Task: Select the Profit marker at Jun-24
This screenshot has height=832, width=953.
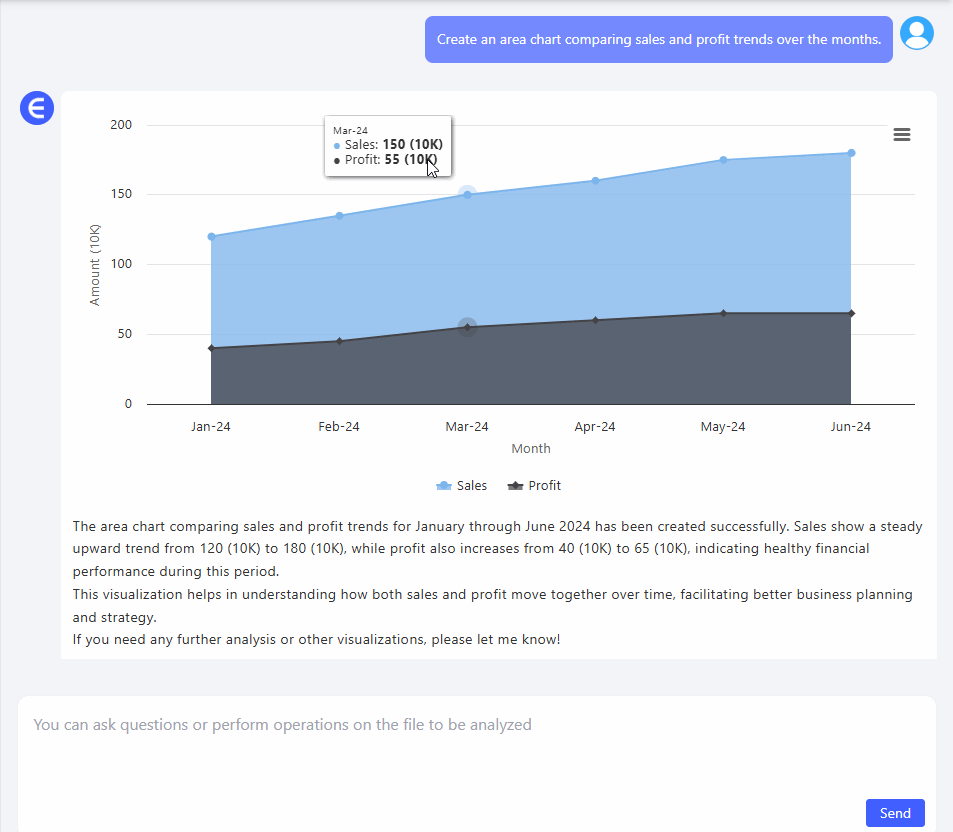Action: [851, 313]
